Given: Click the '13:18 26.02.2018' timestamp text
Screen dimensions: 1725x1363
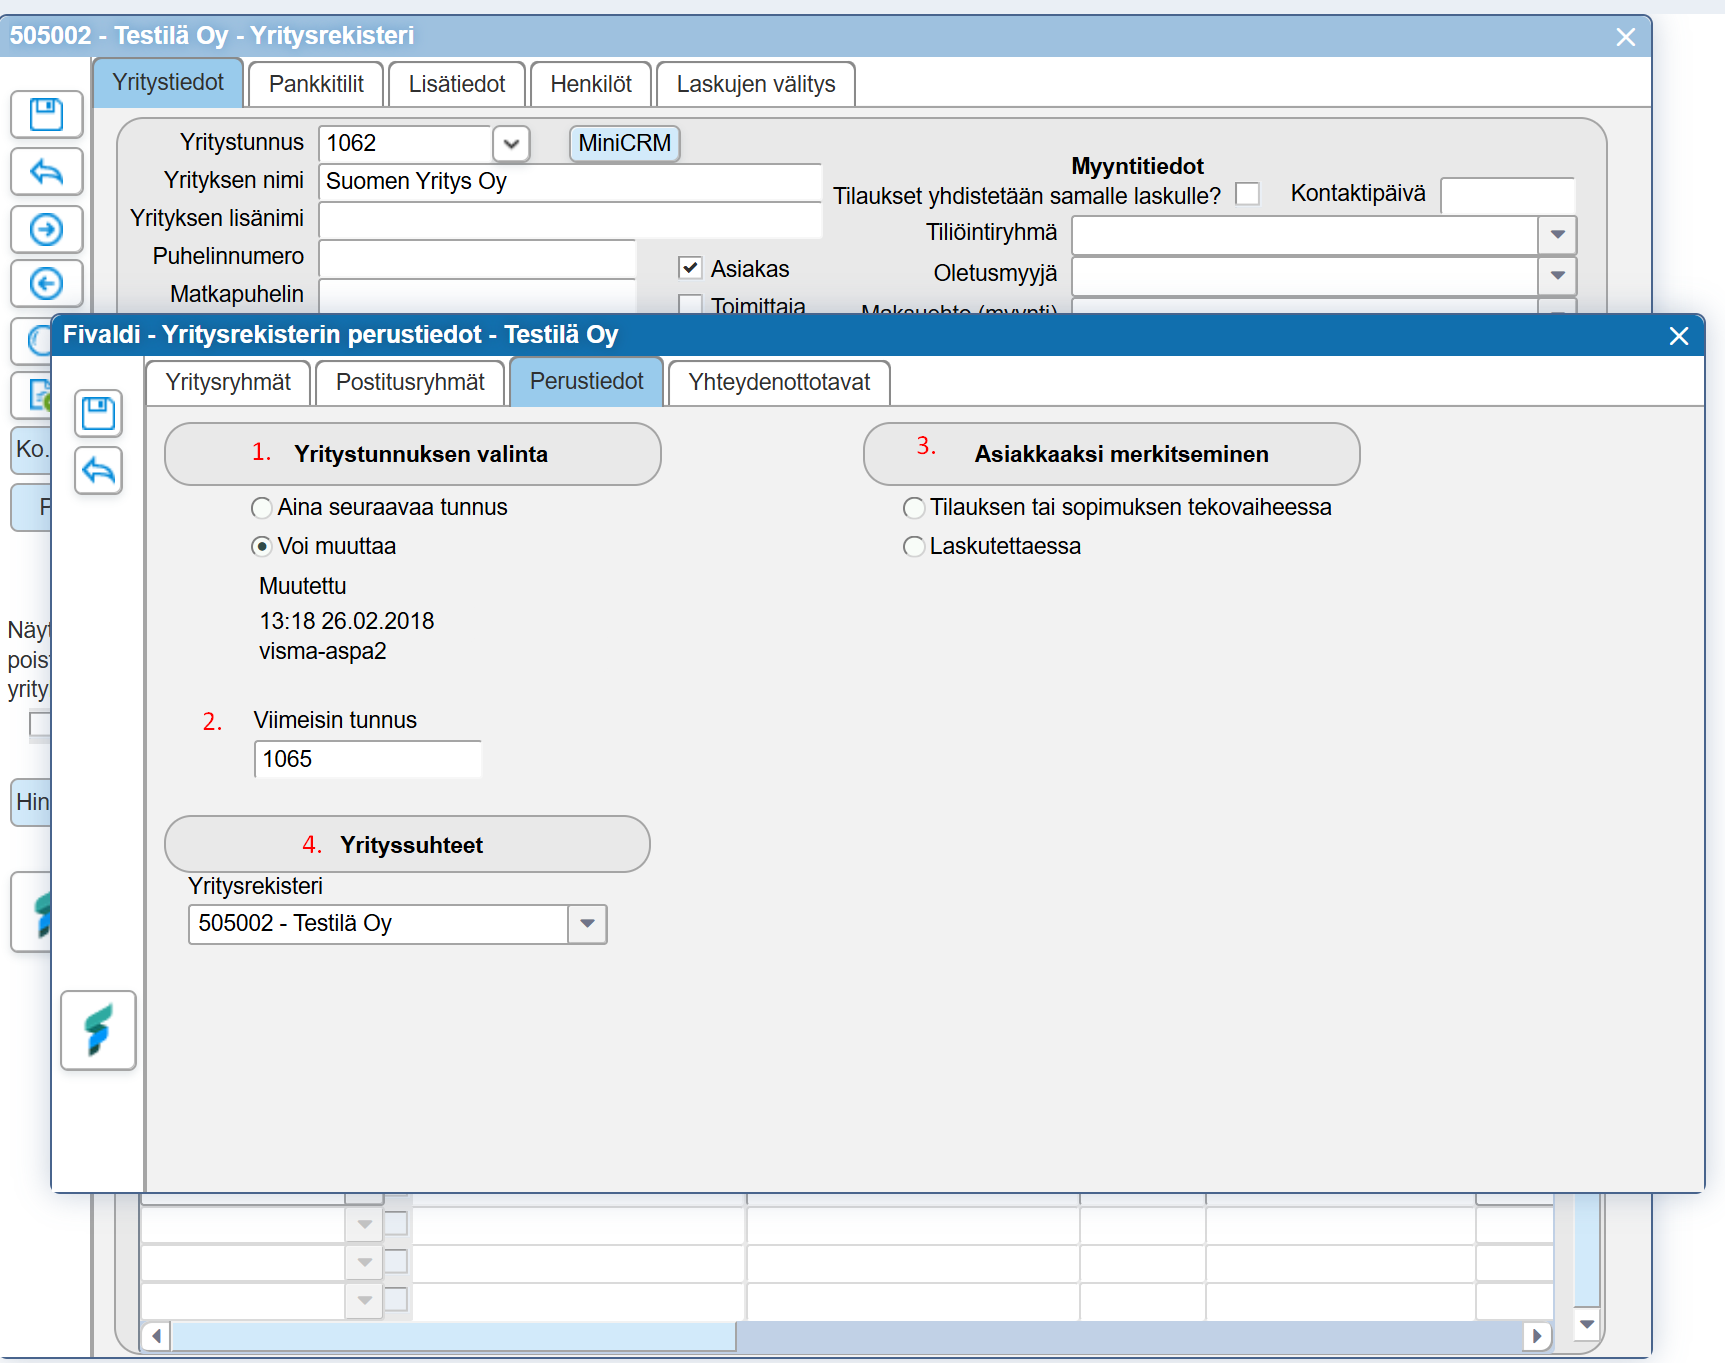Looking at the screenshot, I should (x=346, y=621).
